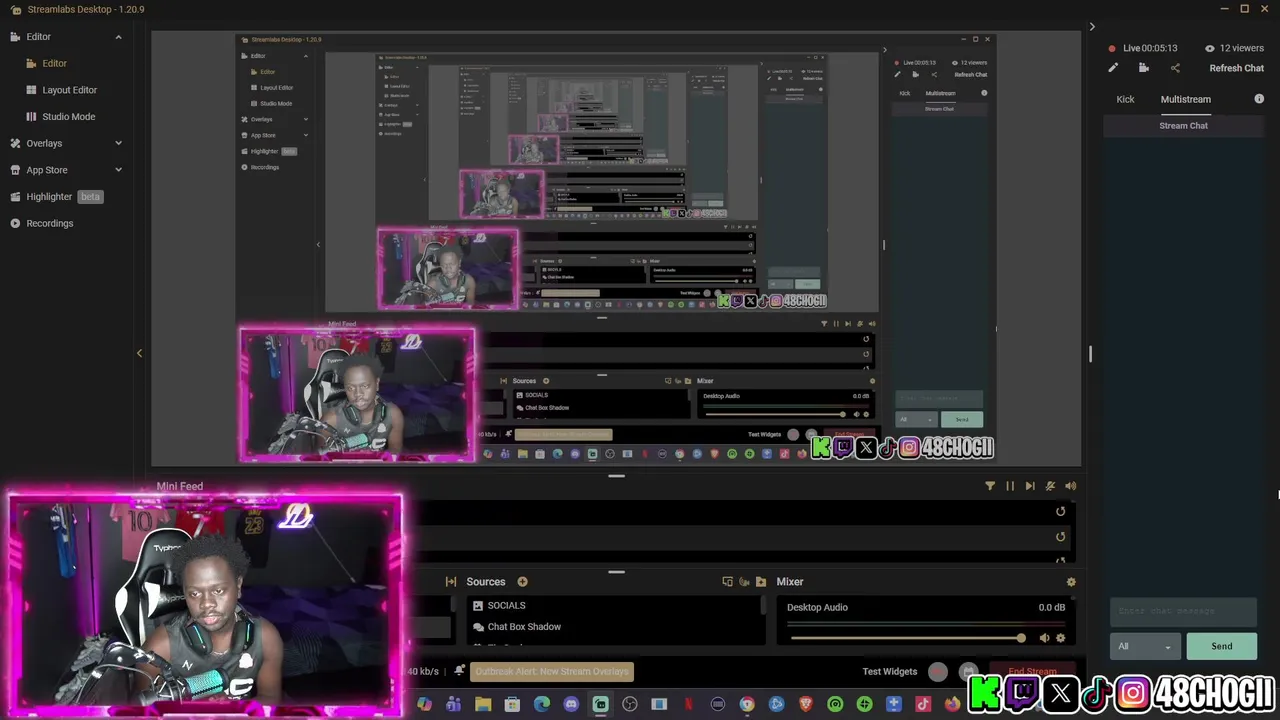Open the notifications bell in status bar
Screen dimensions: 1280x720
459,671
